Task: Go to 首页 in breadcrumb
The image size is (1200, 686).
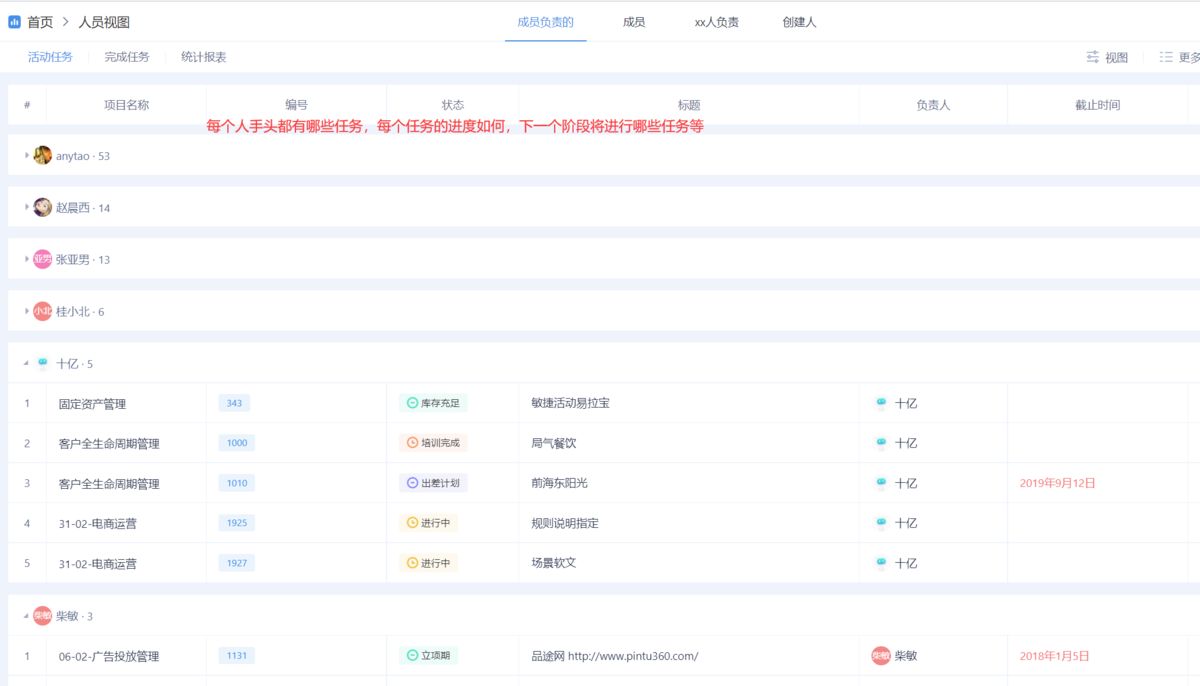Action: 40,22
